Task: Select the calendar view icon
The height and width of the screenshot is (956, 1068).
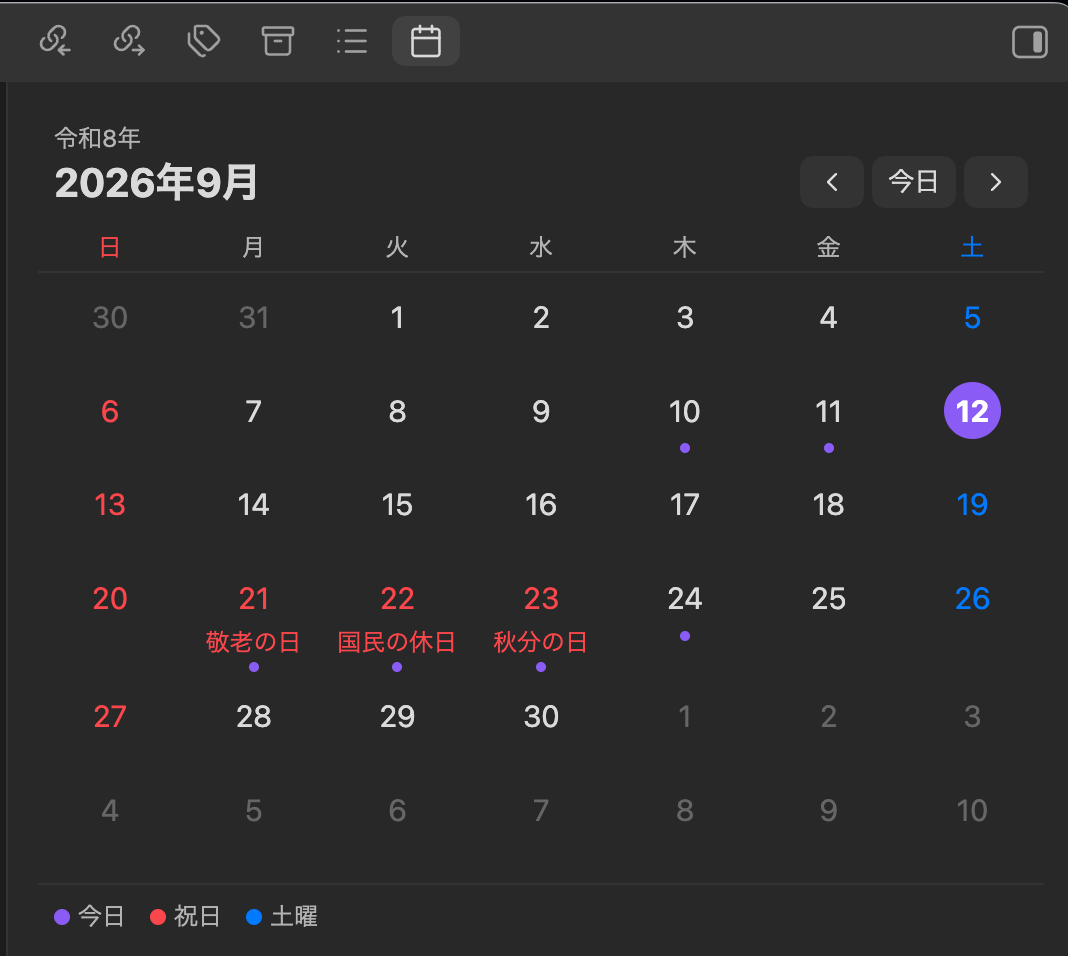Action: [x=426, y=41]
